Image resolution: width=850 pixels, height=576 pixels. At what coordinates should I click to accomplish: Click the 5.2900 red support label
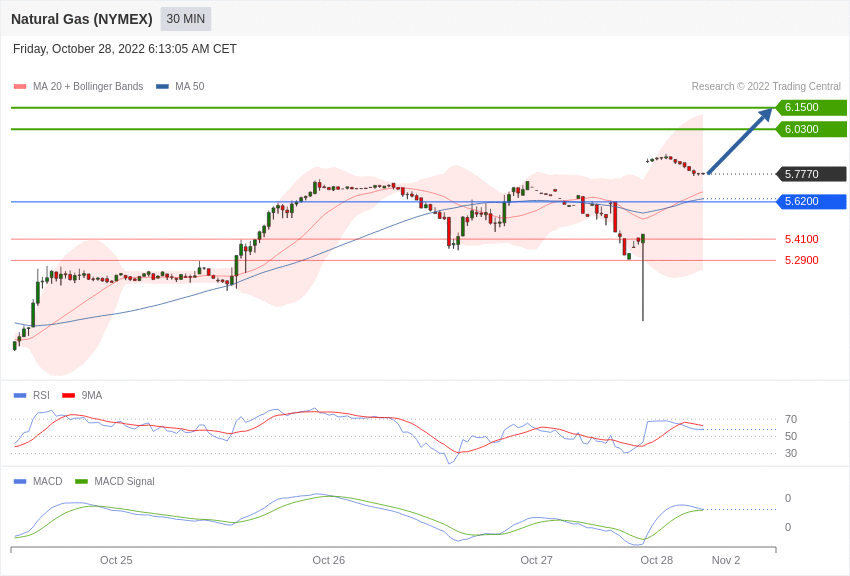pyautogui.click(x=801, y=260)
